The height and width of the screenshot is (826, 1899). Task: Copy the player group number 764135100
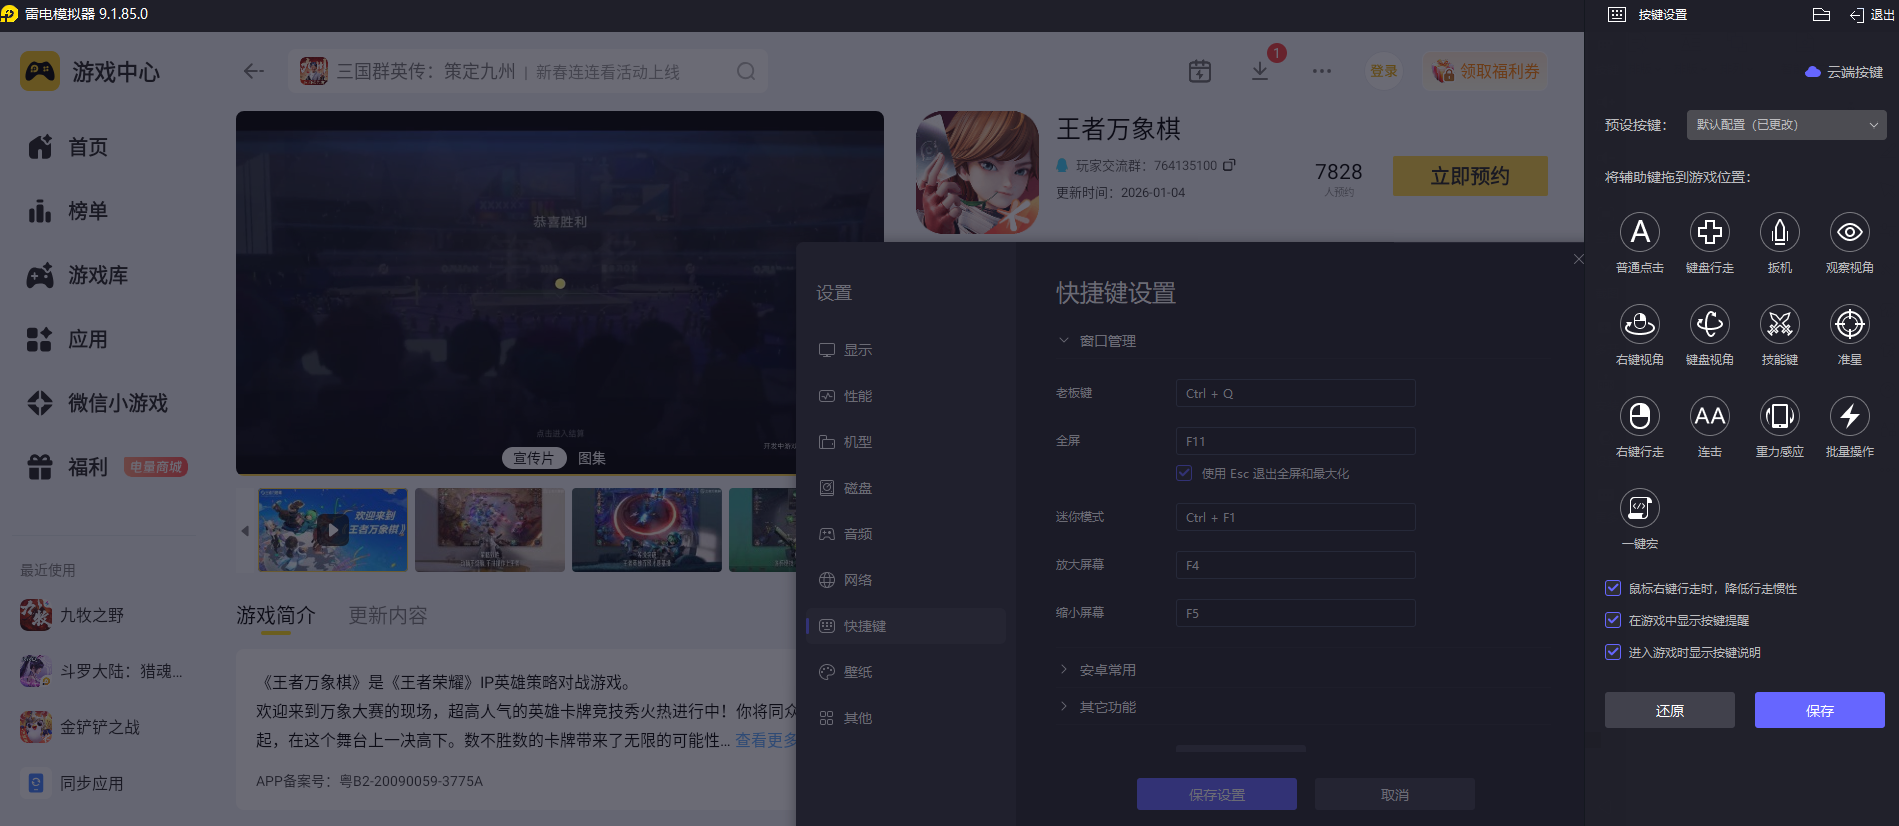pos(1229,165)
